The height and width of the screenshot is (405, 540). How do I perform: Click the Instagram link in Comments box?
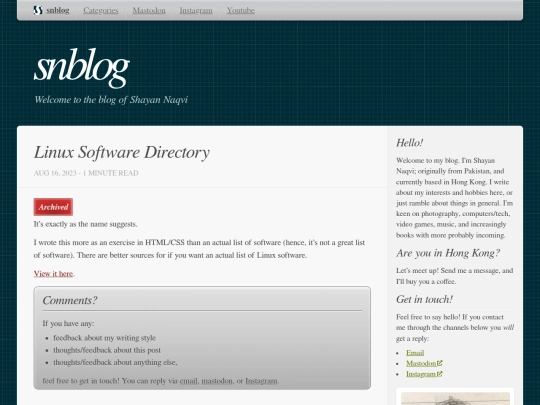point(261,381)
